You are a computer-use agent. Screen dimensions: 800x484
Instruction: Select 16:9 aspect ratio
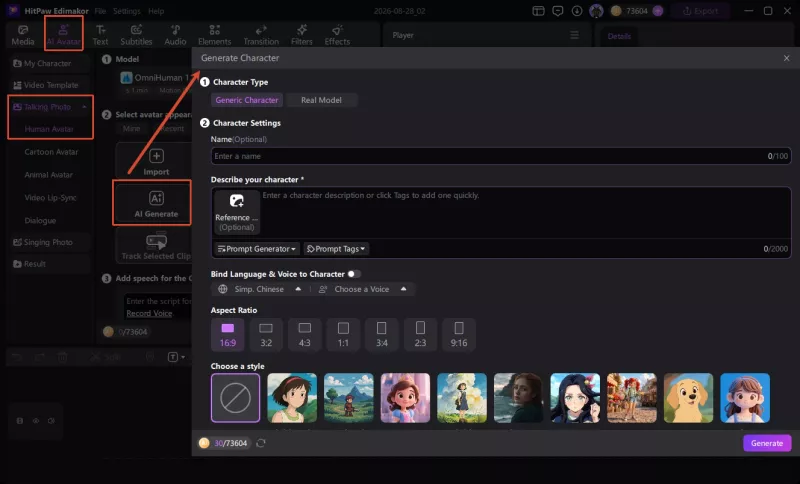tap(228, 335)
